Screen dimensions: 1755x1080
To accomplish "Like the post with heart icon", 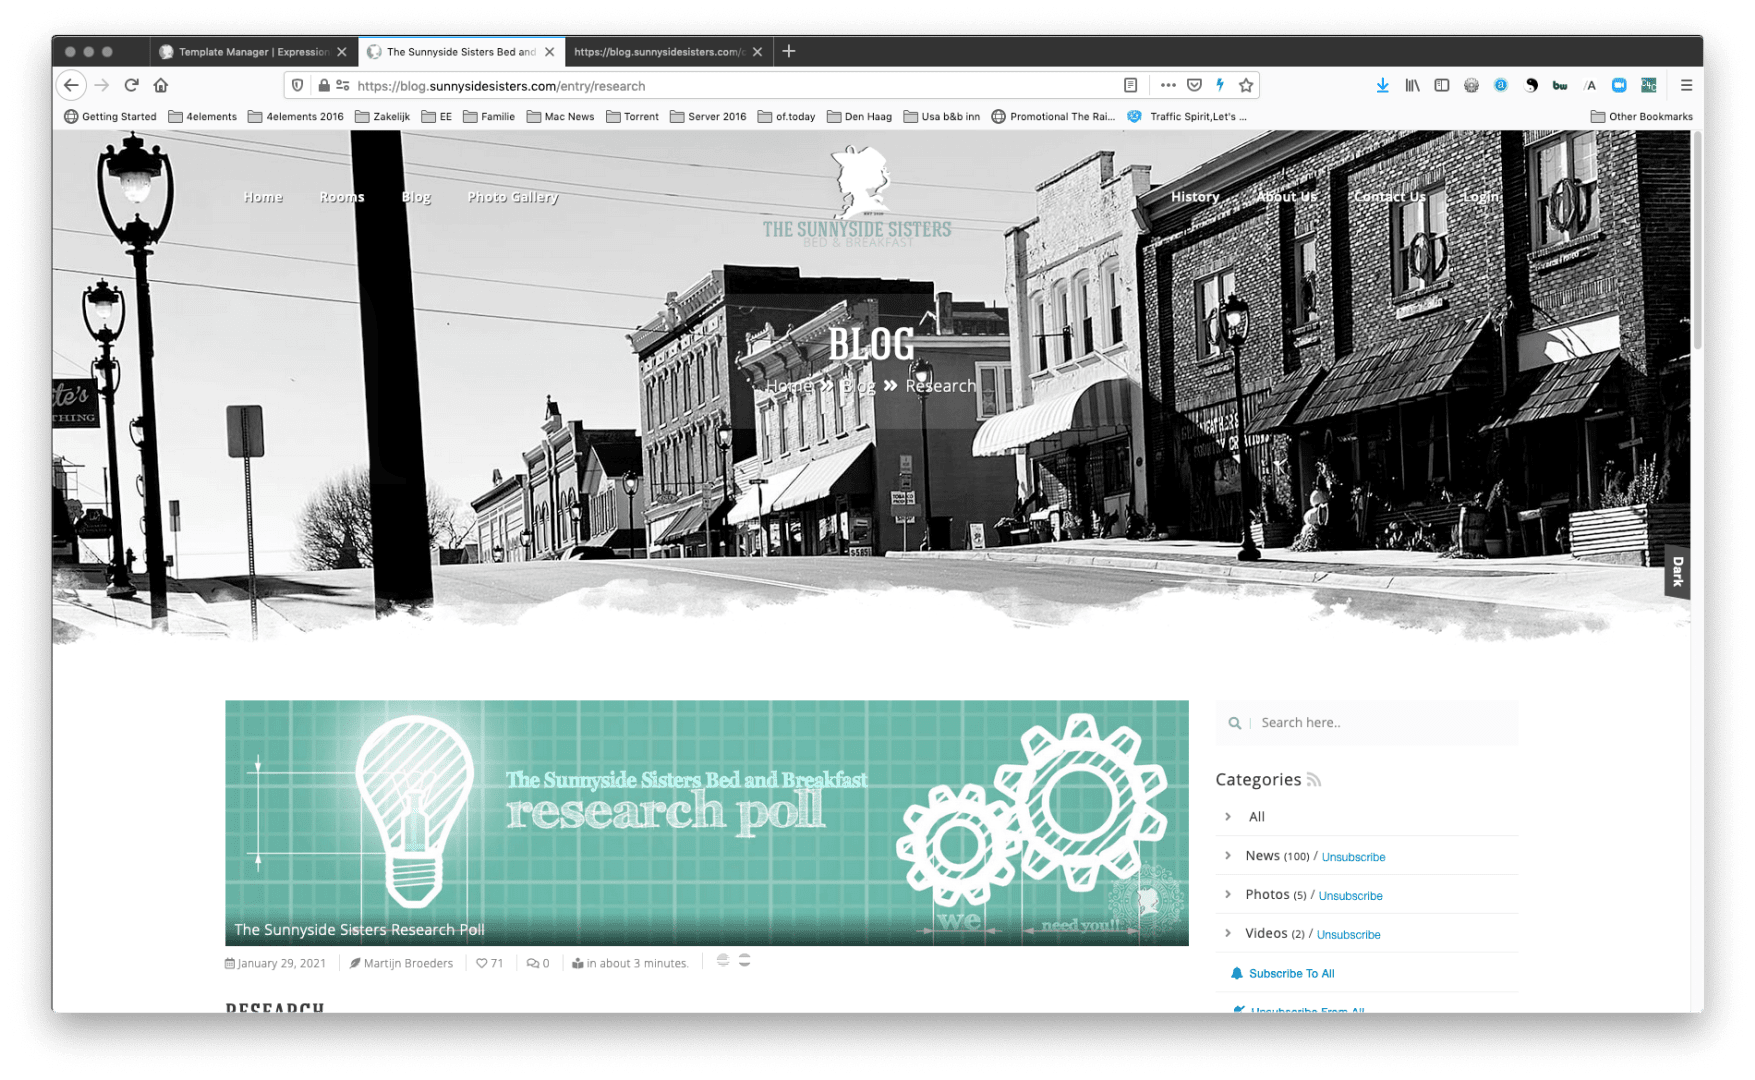I will [x=481, y=963].
